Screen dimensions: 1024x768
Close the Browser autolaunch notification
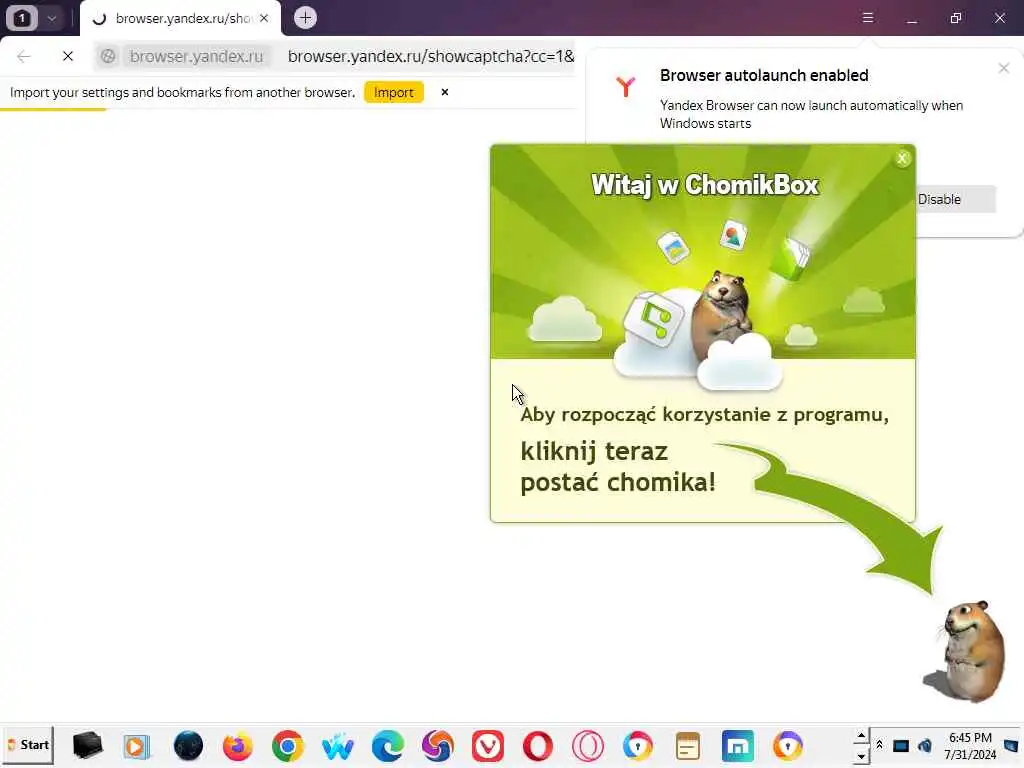tap(1004, 68)
